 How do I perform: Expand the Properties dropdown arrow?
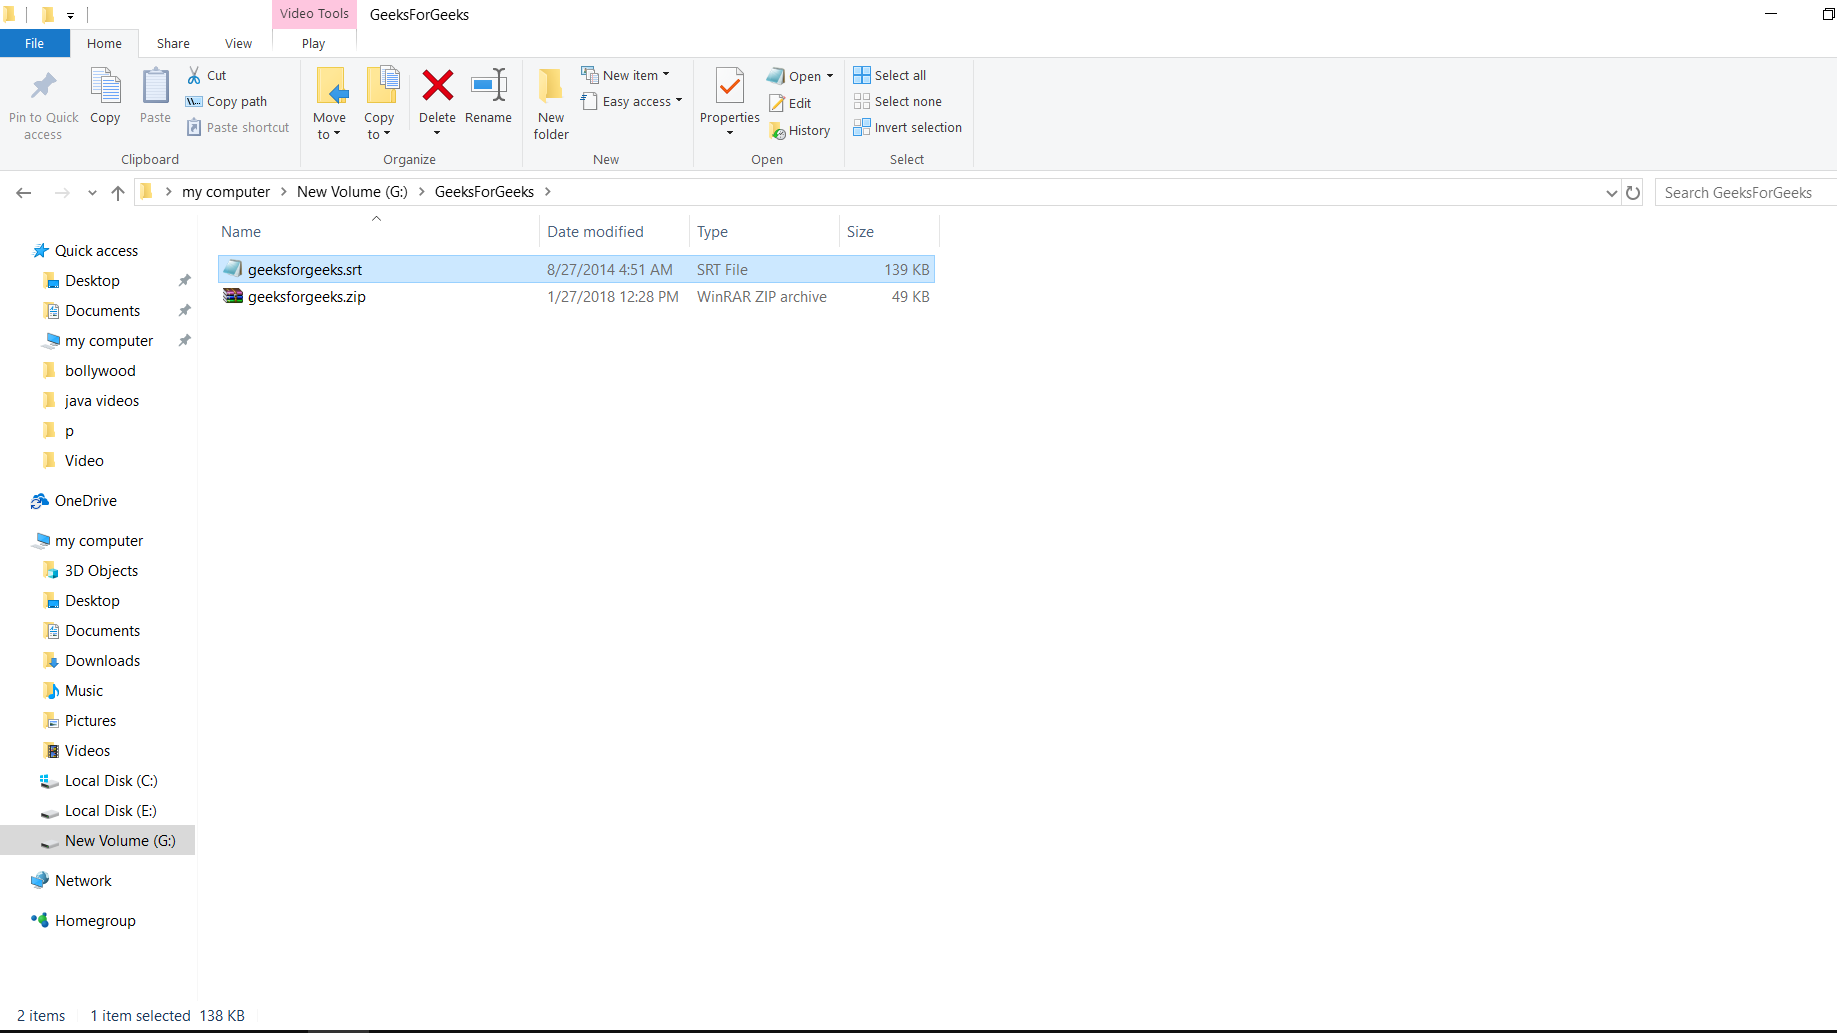click(x=730, y=133)
